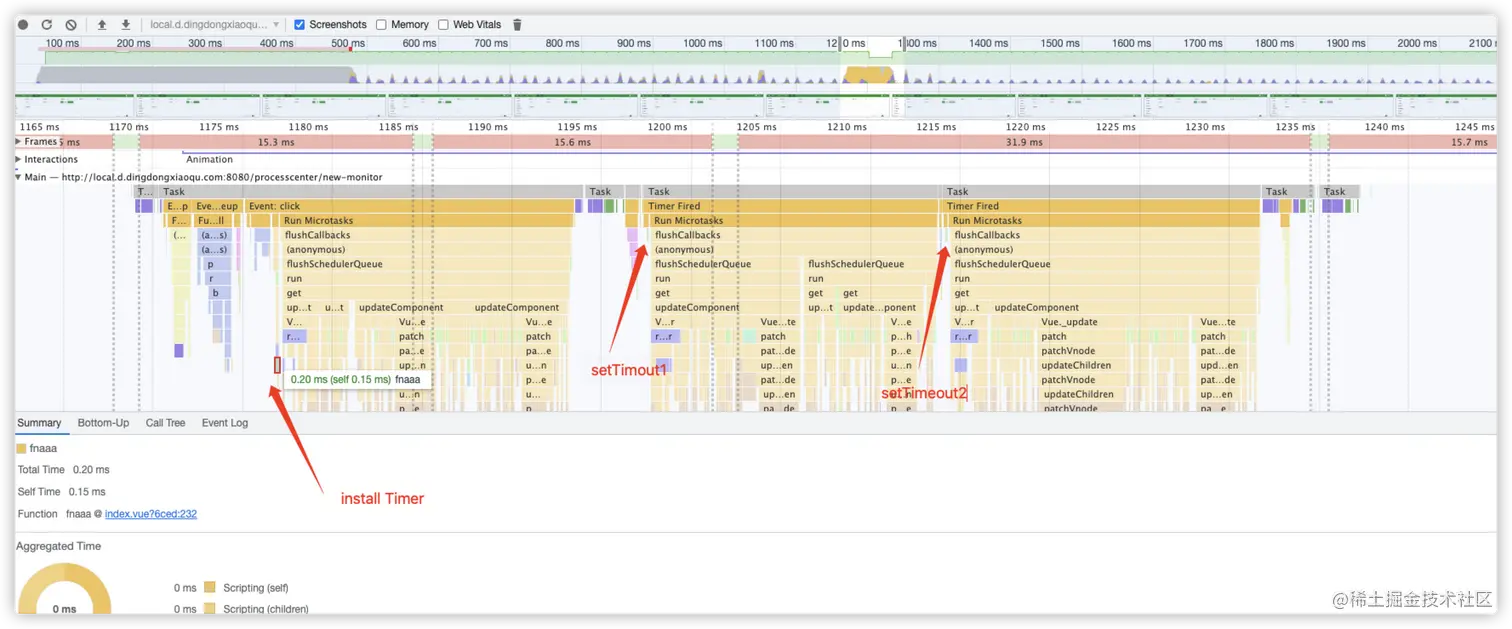Enable the Memory checkbox
The width and height of the screenshot is (1512, 629).
381,25
